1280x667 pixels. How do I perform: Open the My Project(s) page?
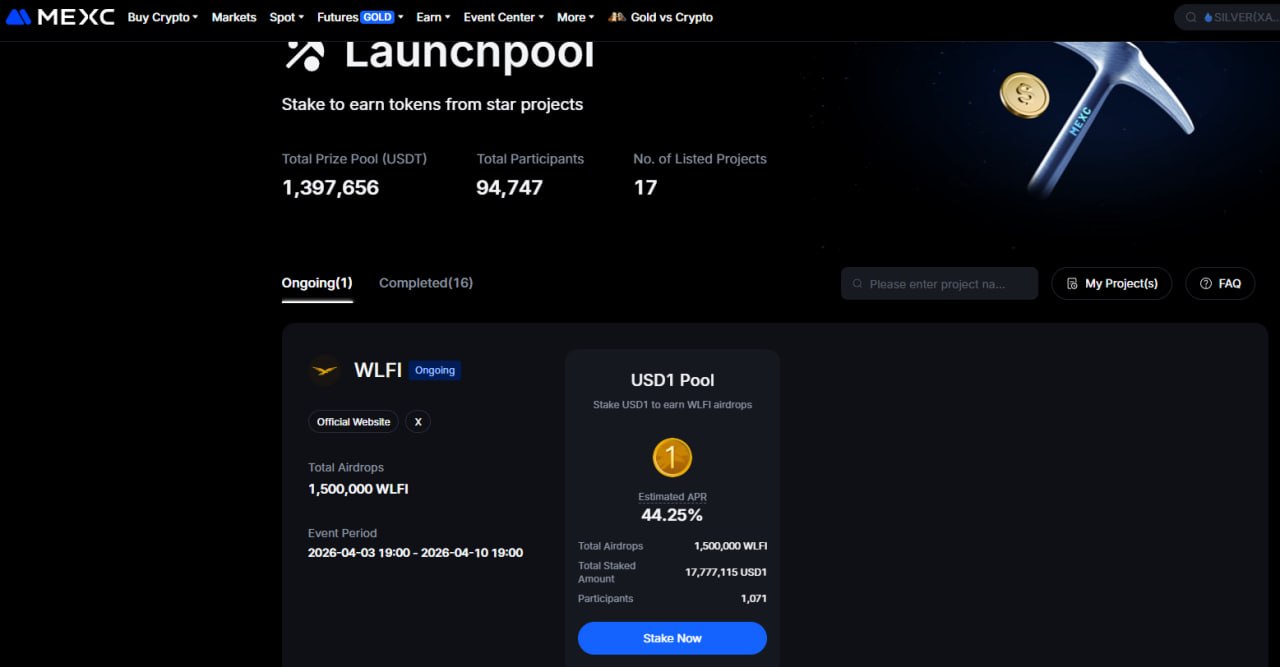tap(1111, 284)
